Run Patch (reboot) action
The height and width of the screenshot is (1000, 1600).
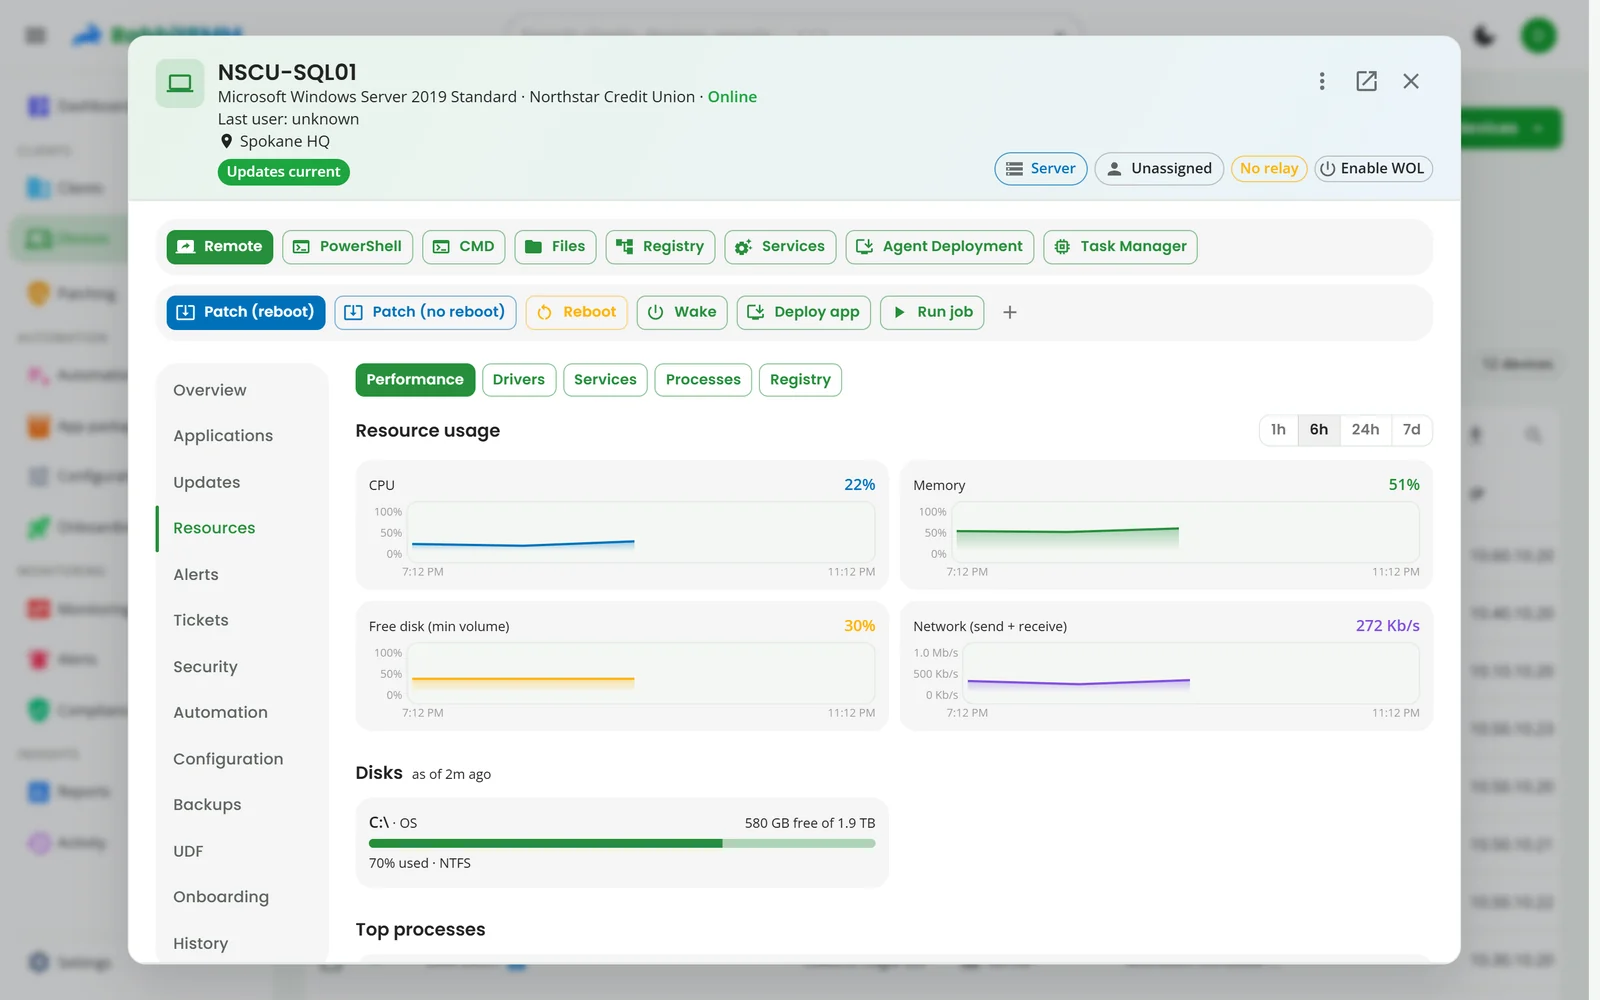(x=246, y=313)
